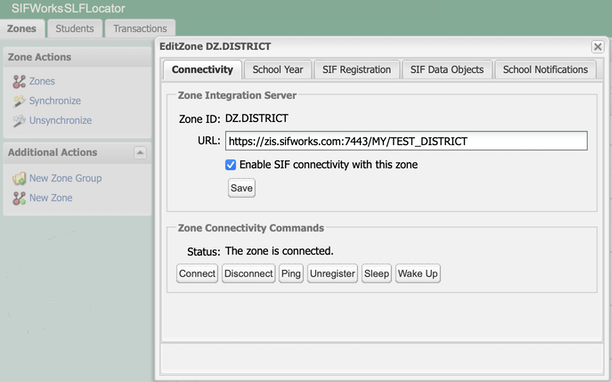Open the SIF Registration tab

357,69
